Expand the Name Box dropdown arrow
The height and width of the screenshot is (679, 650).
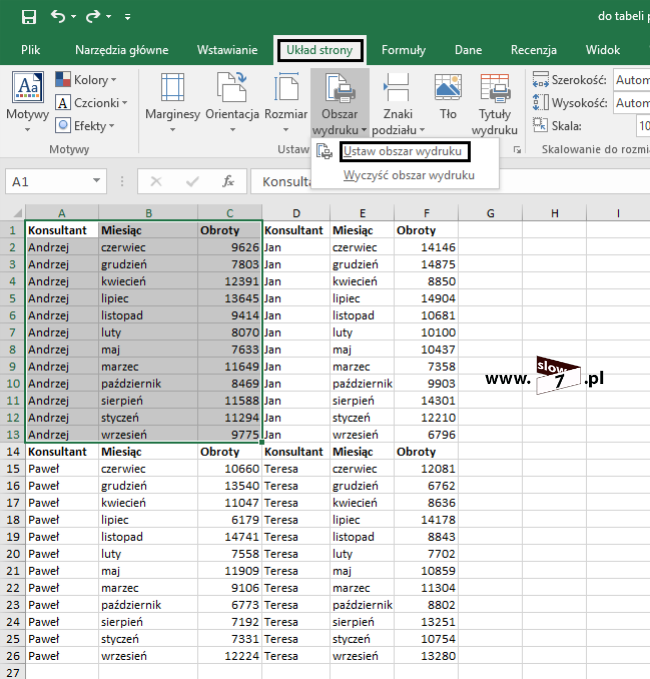click(97, 181)
